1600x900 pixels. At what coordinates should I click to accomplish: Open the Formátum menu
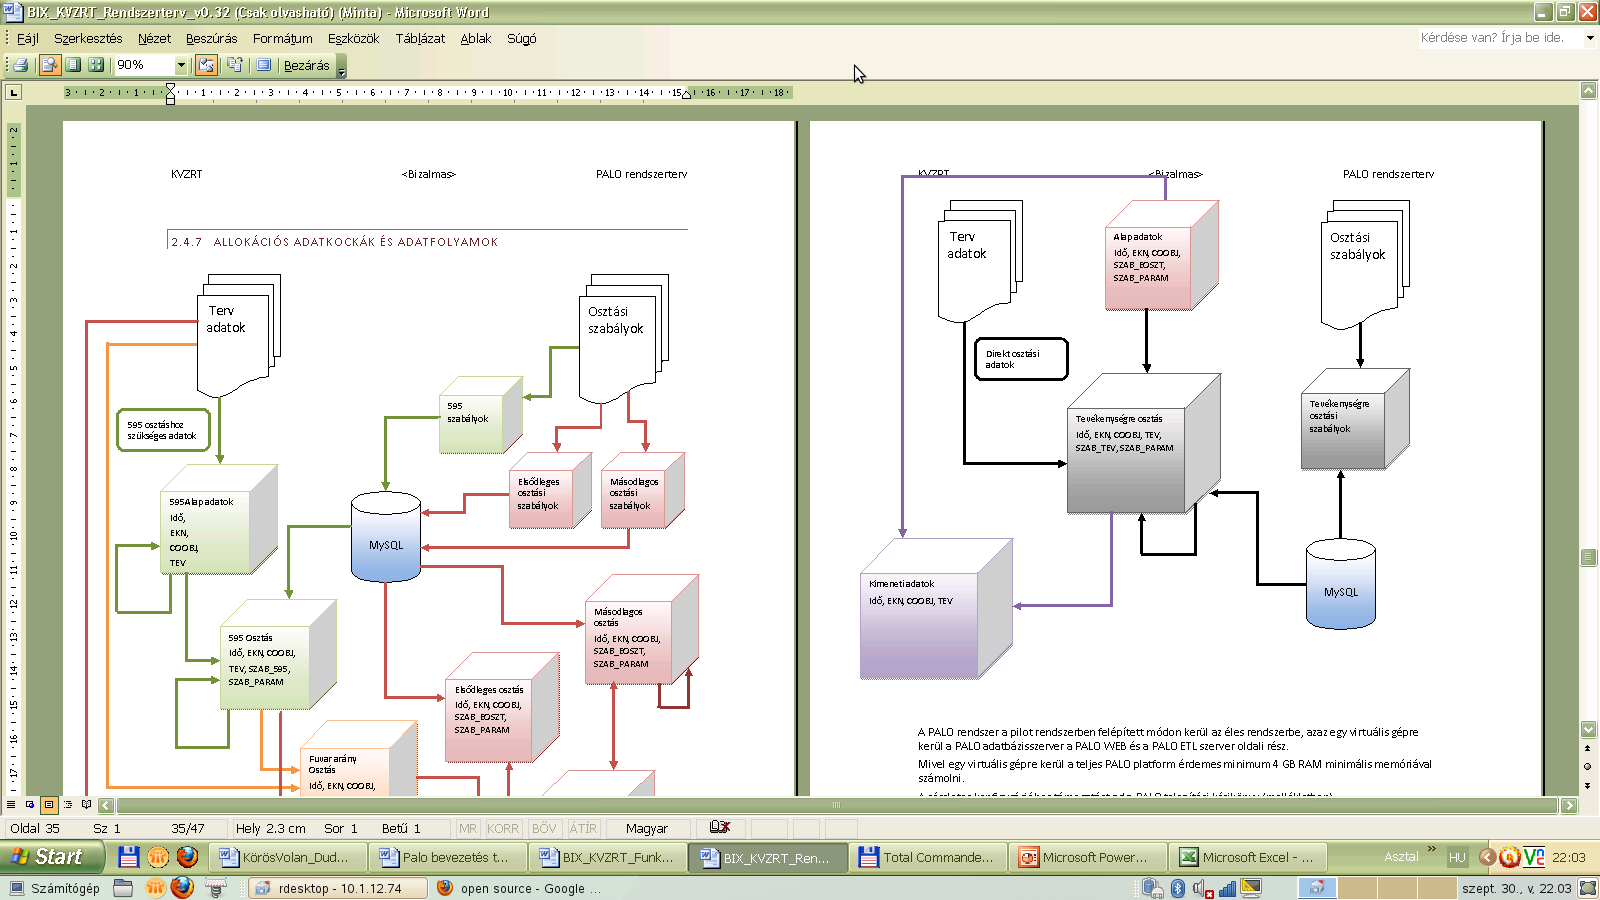pyautogui.click(x=282, y=38)
